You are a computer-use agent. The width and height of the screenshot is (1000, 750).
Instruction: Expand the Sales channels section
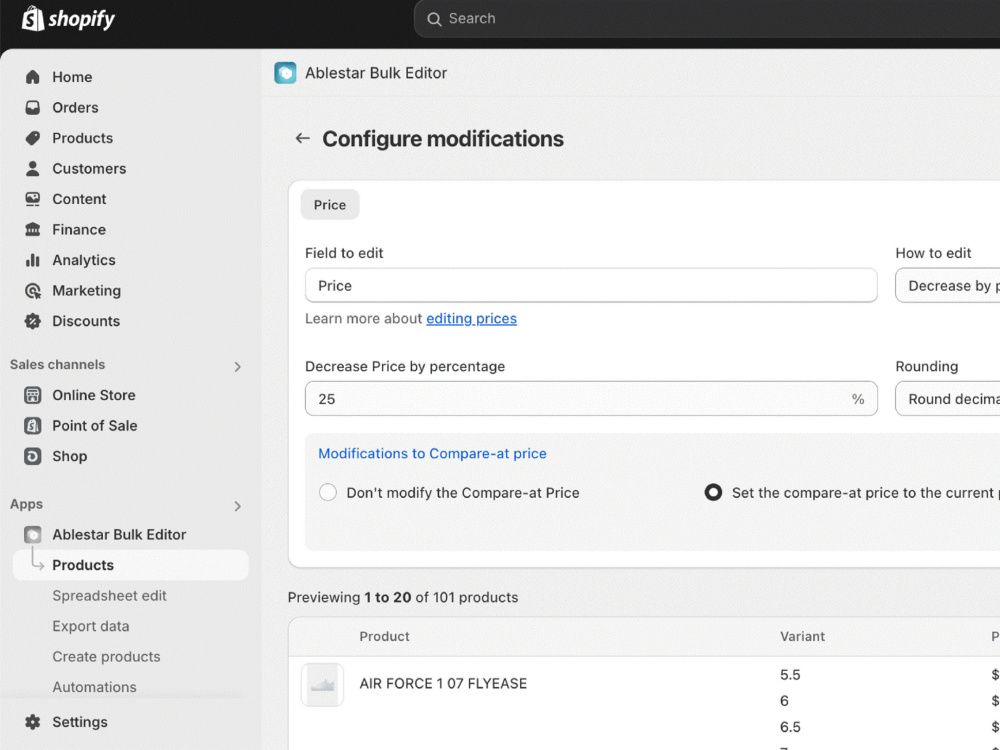(x=237, y=367)
